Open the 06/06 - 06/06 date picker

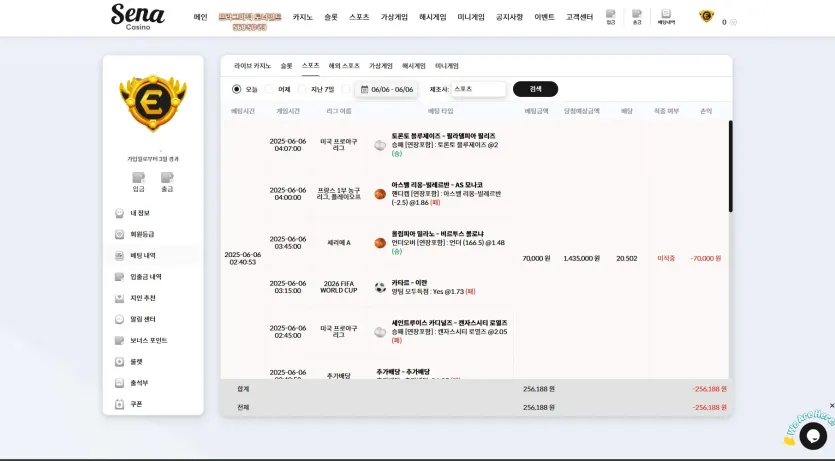point(387,89)
